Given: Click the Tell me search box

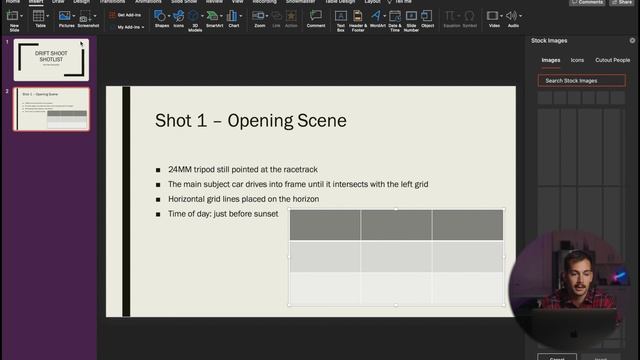Looking at the screenshot, I should click(400, 2).
